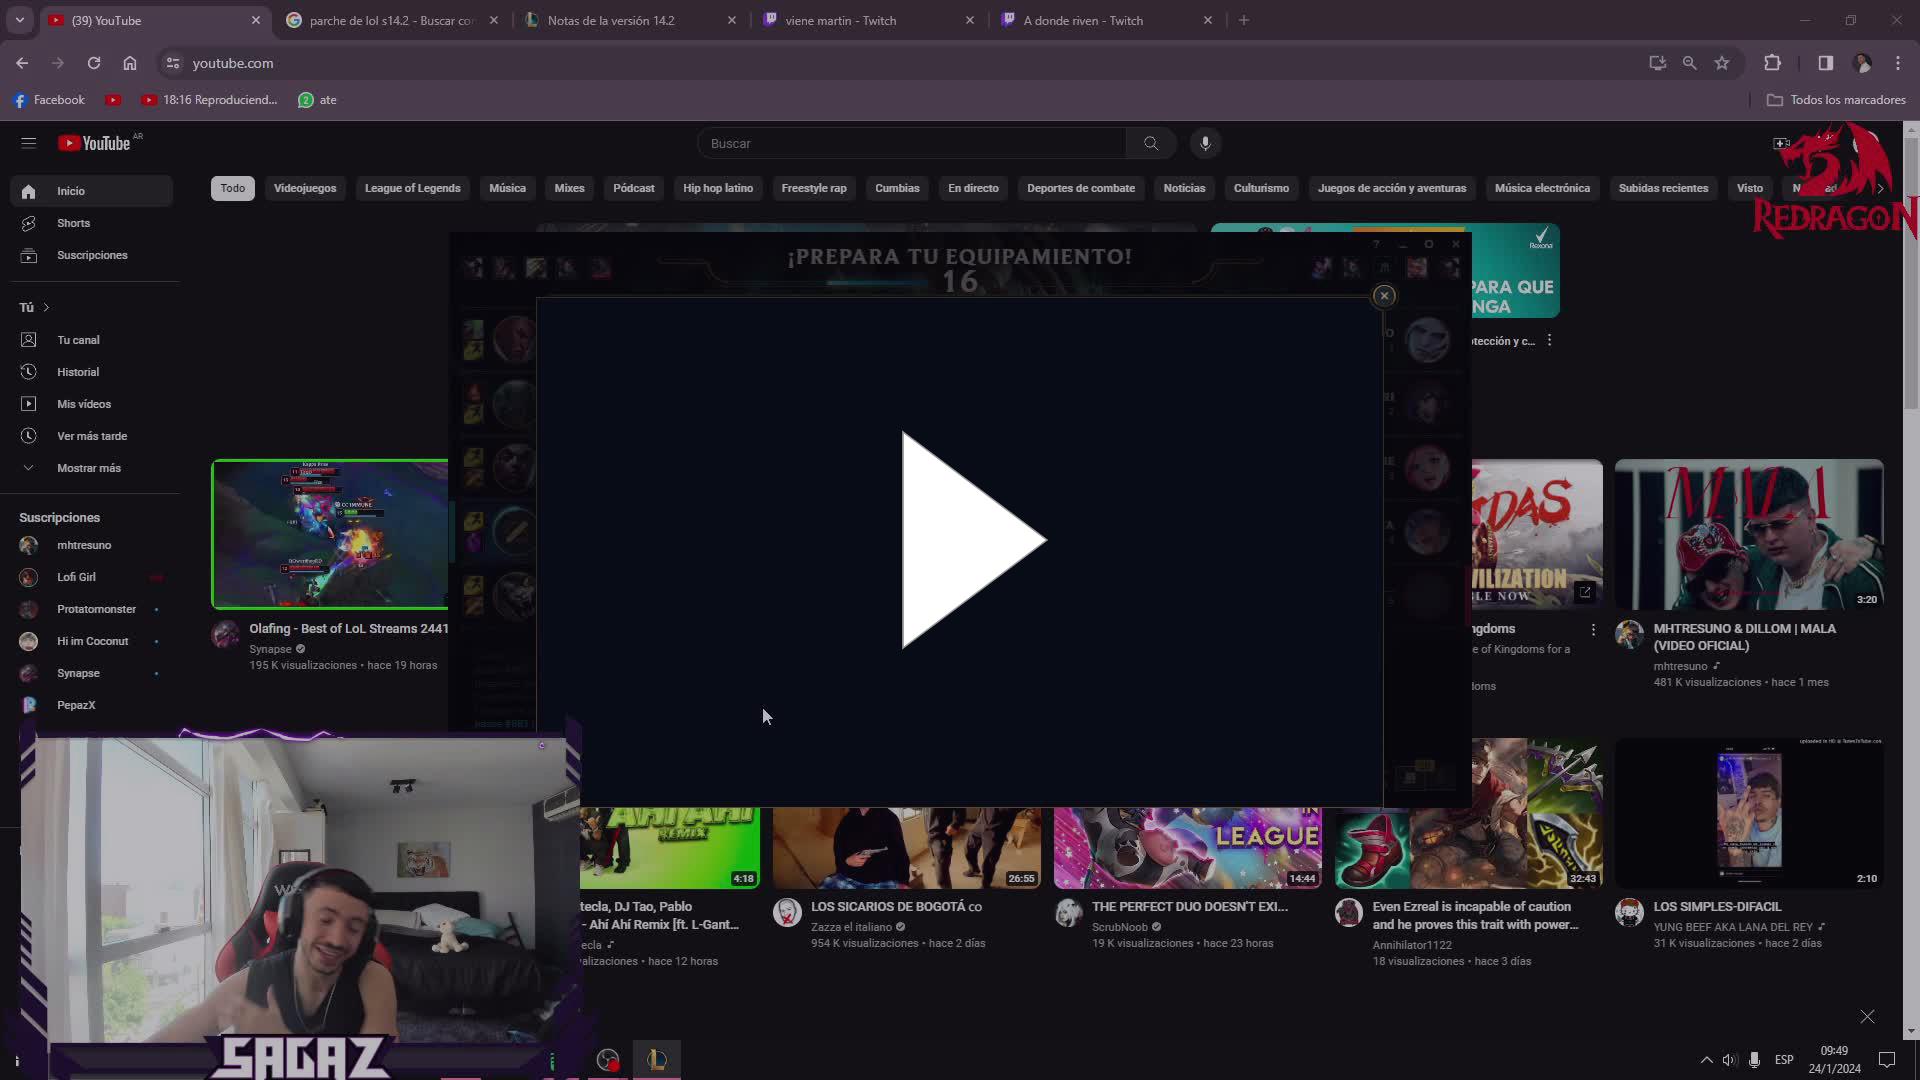
Task: Open Historial in the YouTube sidebar
Action: coord(78,371)
